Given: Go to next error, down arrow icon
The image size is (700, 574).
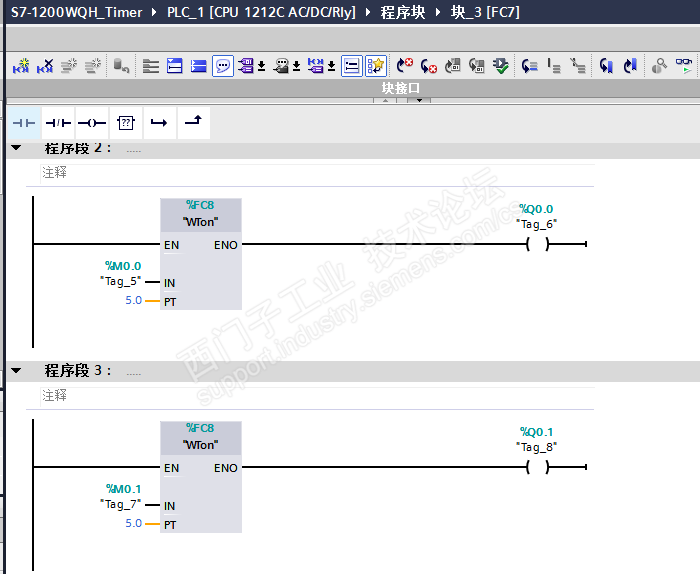Looking at the screenshot, I should 429,66.
